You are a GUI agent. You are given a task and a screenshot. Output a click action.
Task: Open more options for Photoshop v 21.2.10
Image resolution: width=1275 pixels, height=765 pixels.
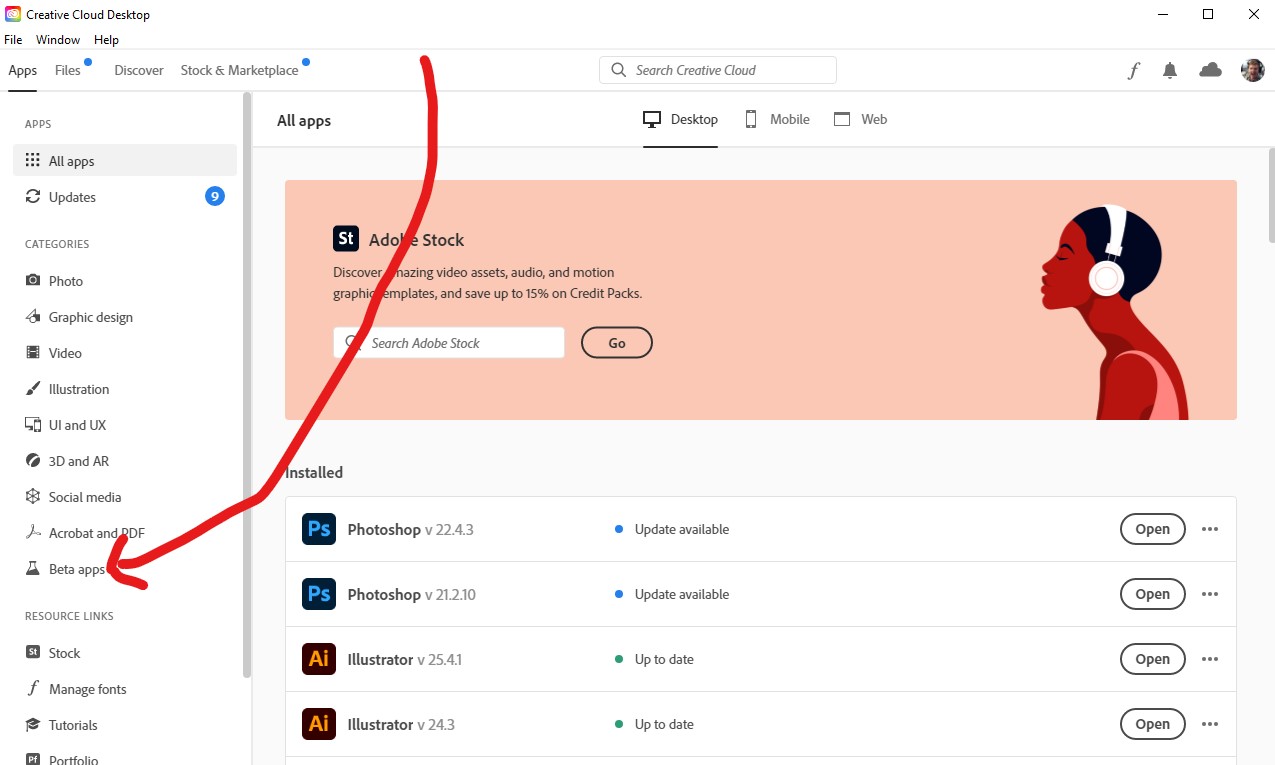coord(1210,594)
